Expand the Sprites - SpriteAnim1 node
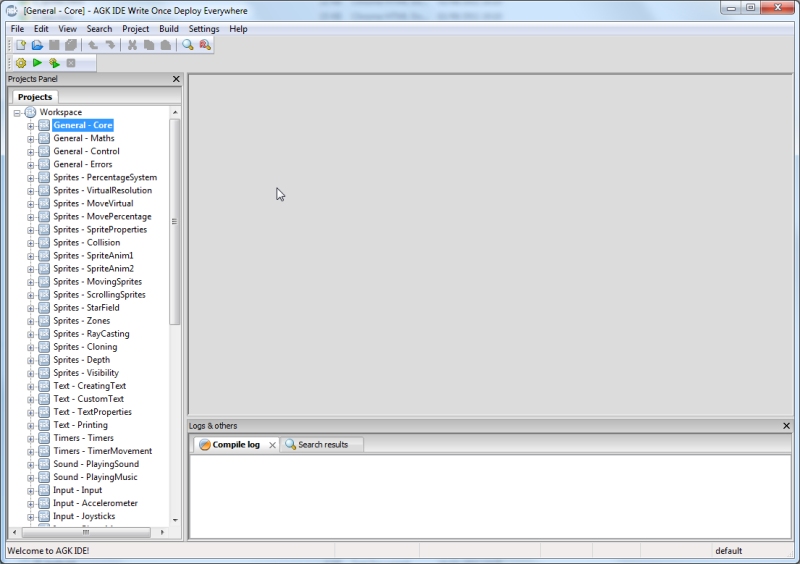The image size is (800, 564). pyautogui.click(x=31, y=256)
